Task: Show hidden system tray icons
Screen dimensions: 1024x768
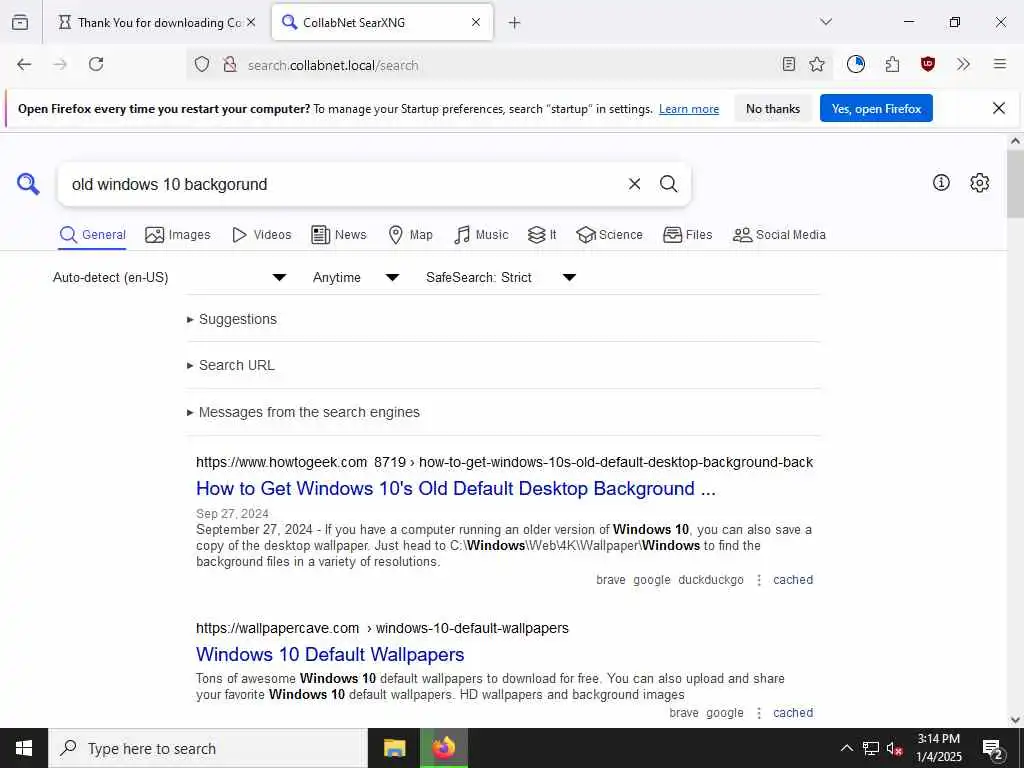Action: tap(846, 748)
